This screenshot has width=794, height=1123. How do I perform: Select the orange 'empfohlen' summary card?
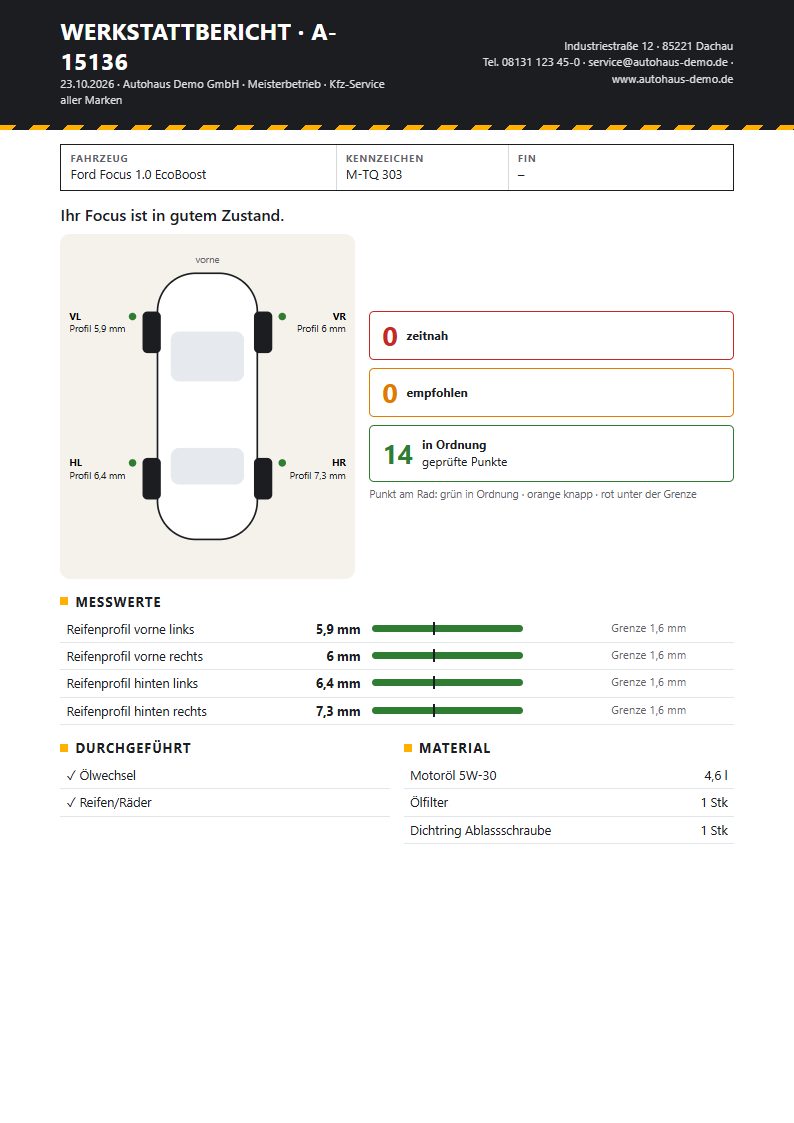tap(551, 392)
